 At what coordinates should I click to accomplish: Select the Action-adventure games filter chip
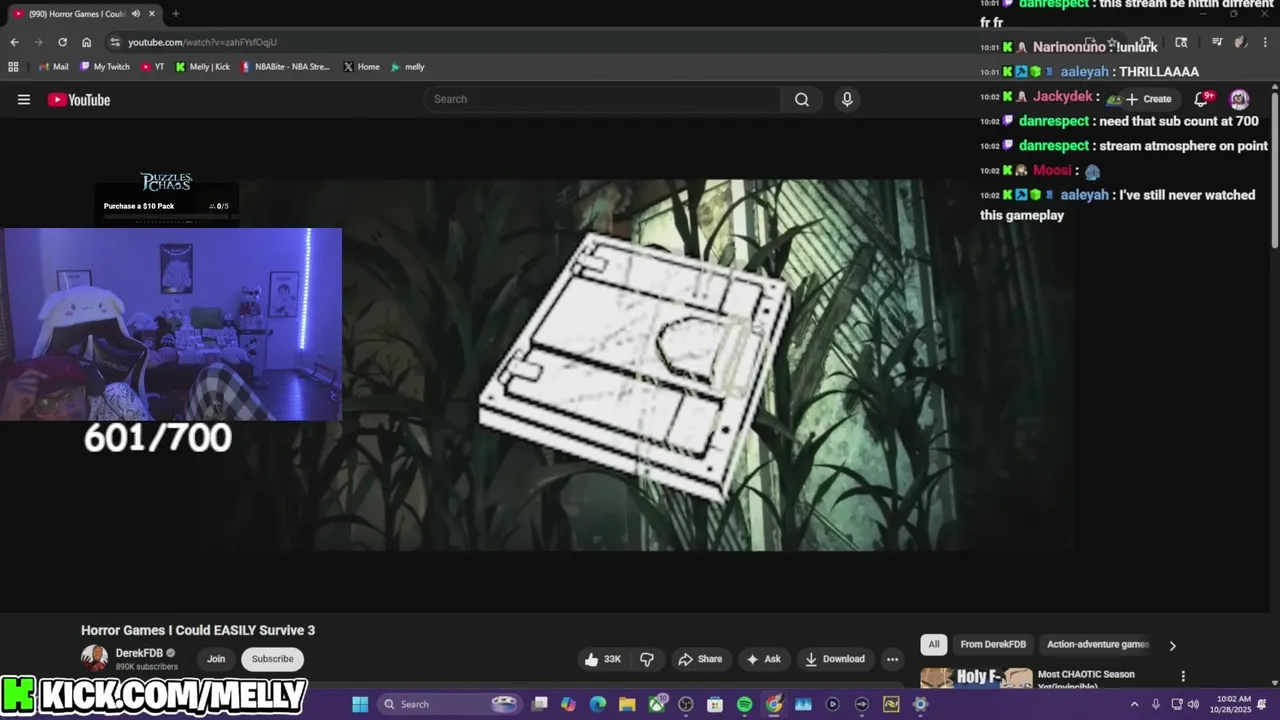1098,644
